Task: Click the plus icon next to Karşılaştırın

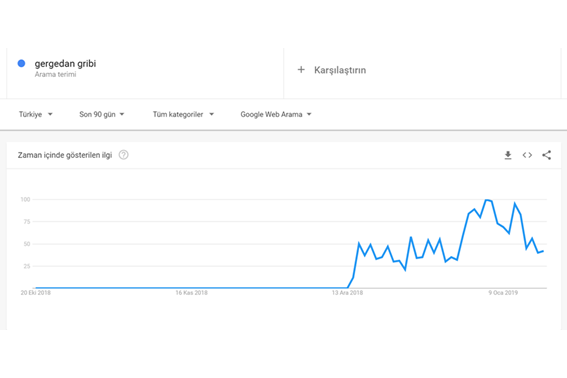Action: point(301,69)
